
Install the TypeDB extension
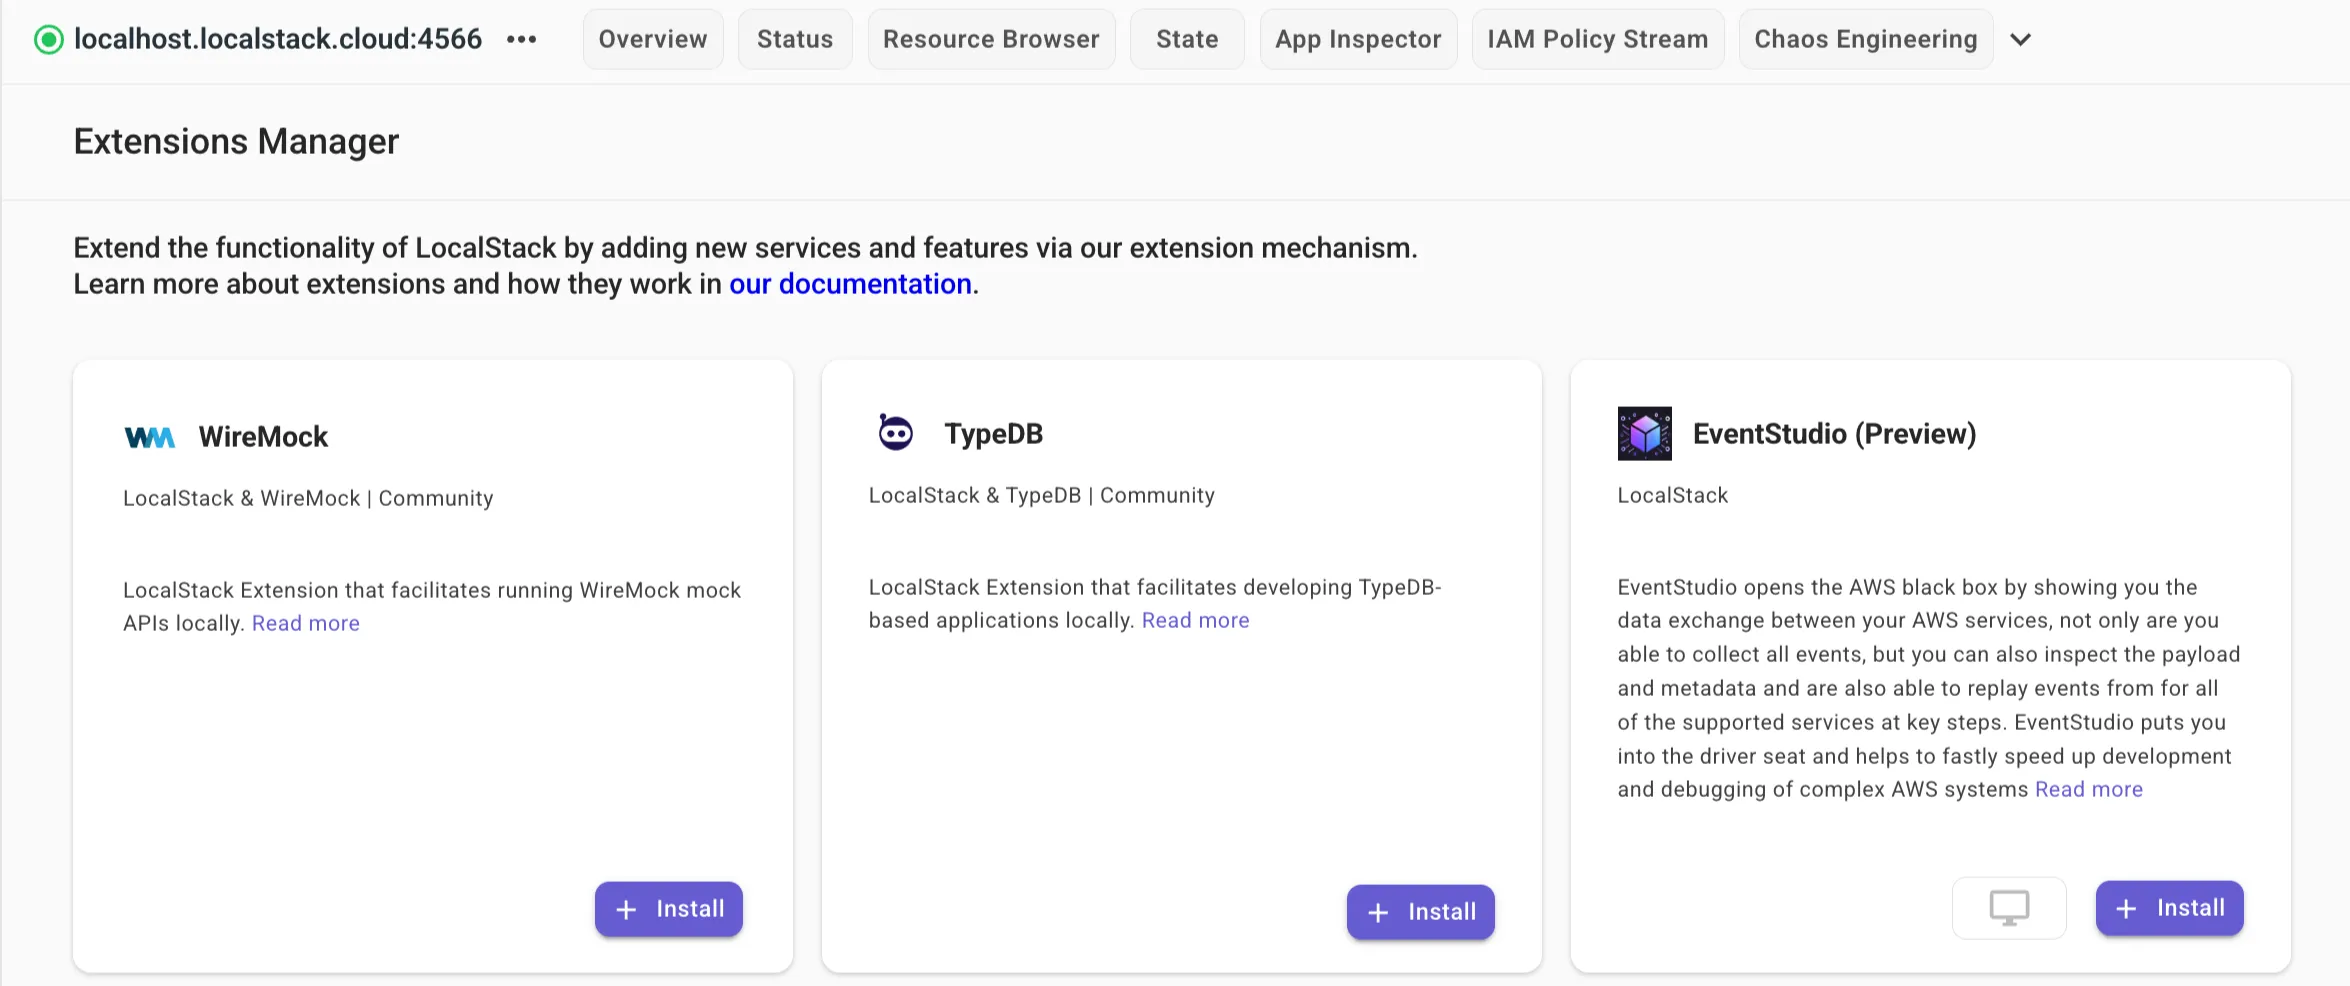coord(1420,911)
